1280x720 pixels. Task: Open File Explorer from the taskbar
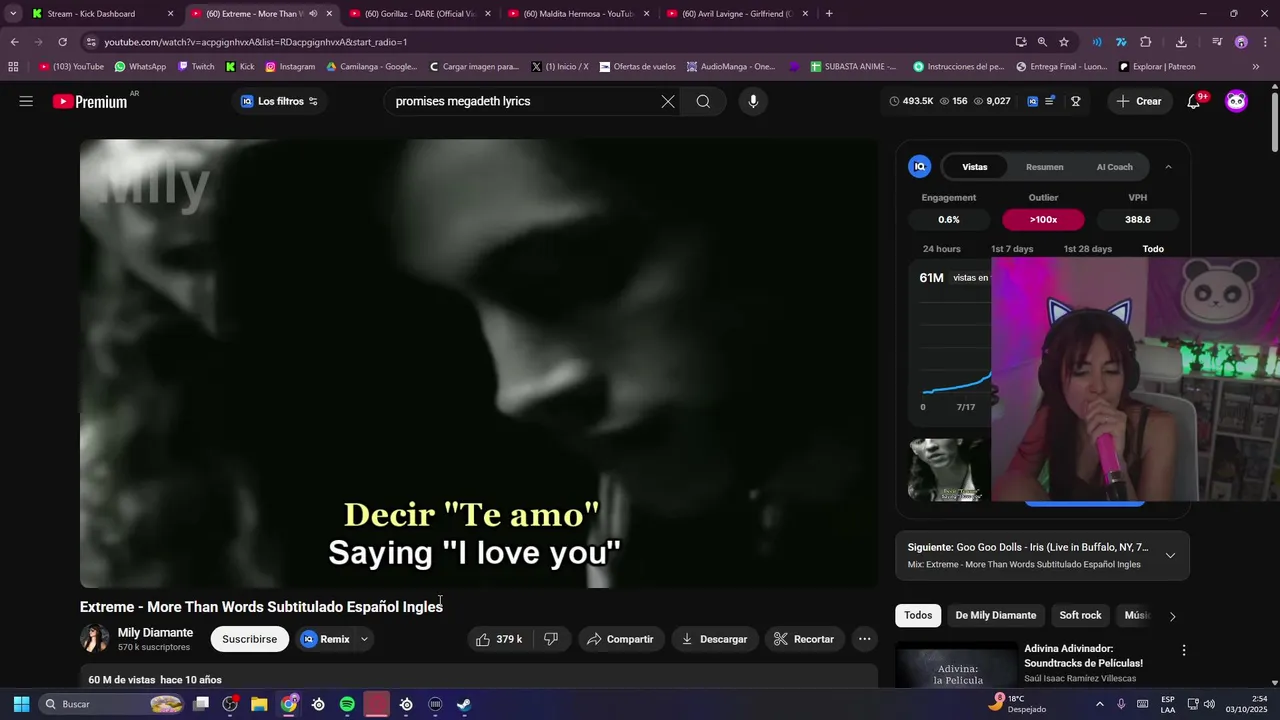pos(259,704)
